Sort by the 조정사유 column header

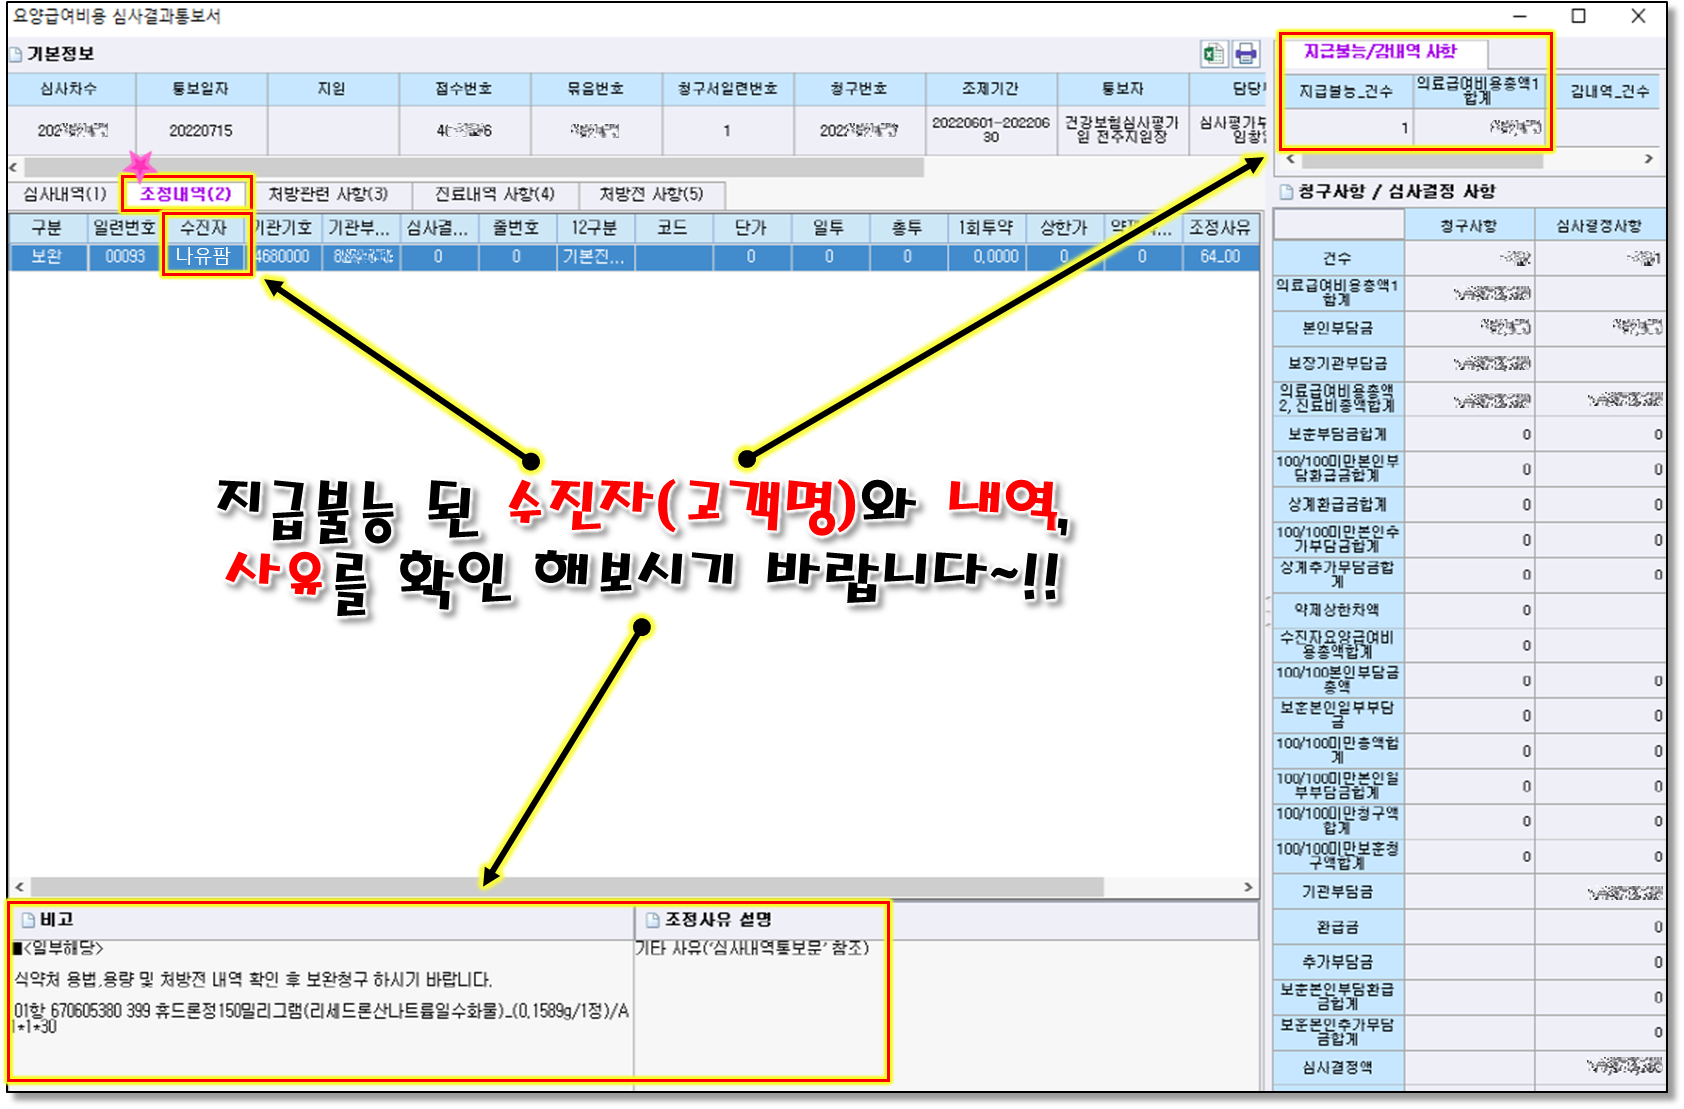pyautogui.click(x=1219, y=228)
